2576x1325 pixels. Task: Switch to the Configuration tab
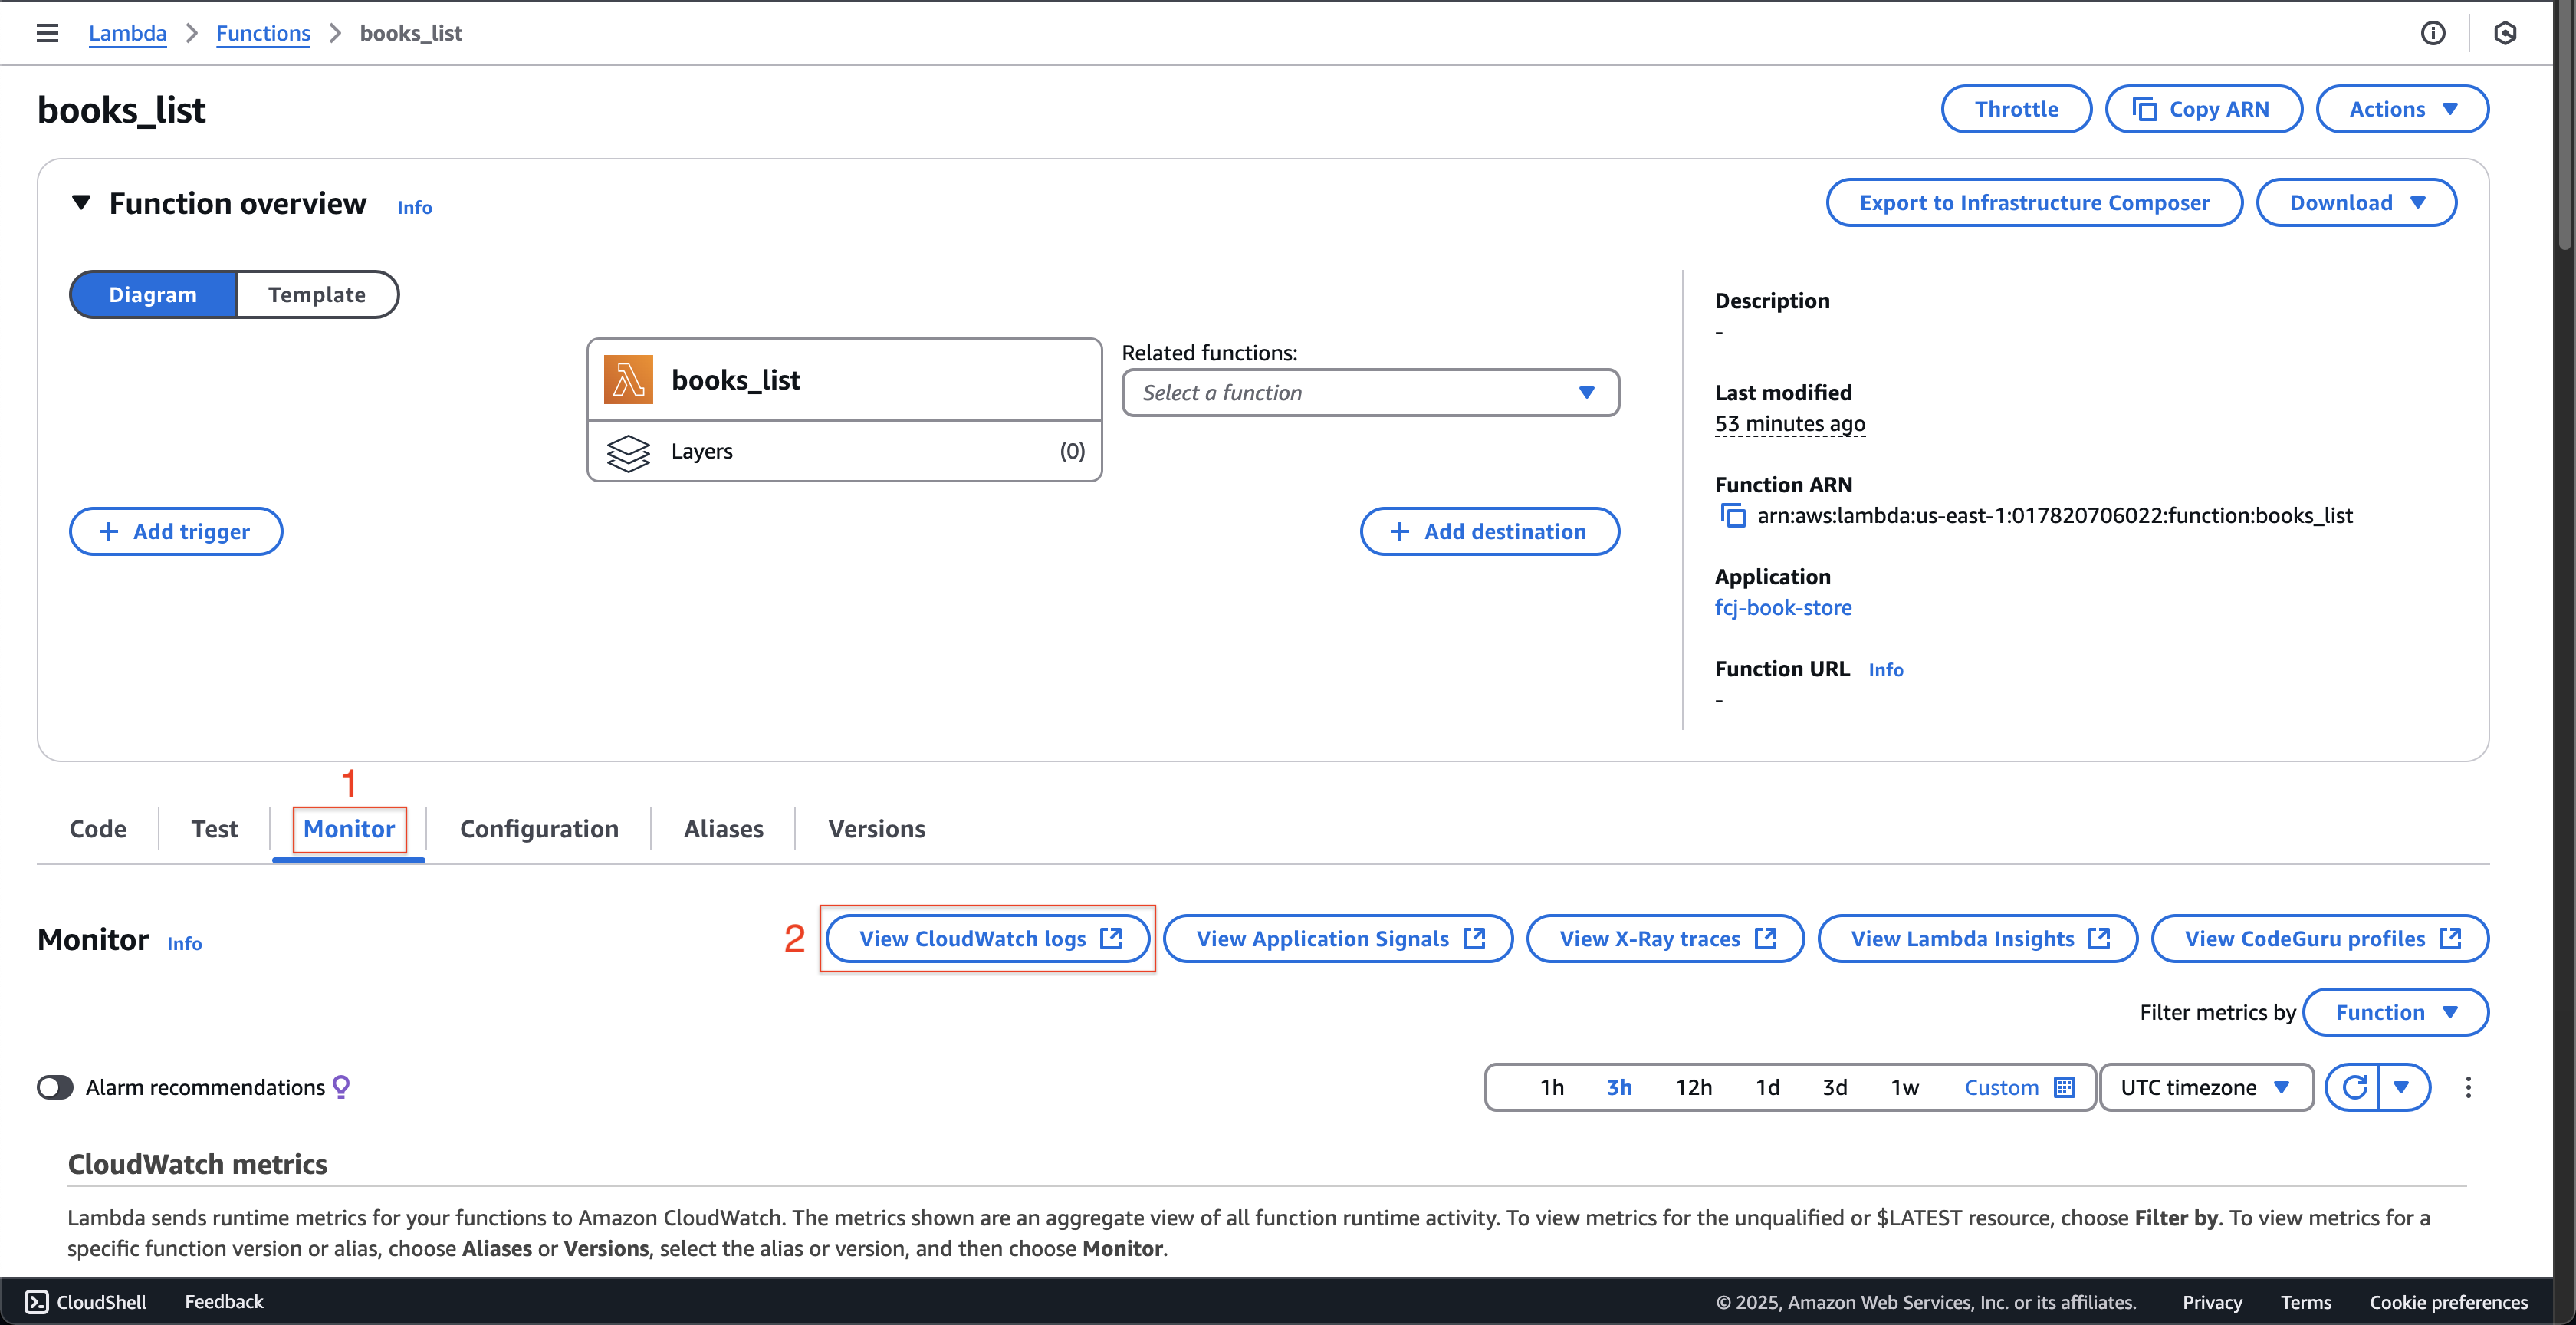pyautogui.click(x=539, y=829)
